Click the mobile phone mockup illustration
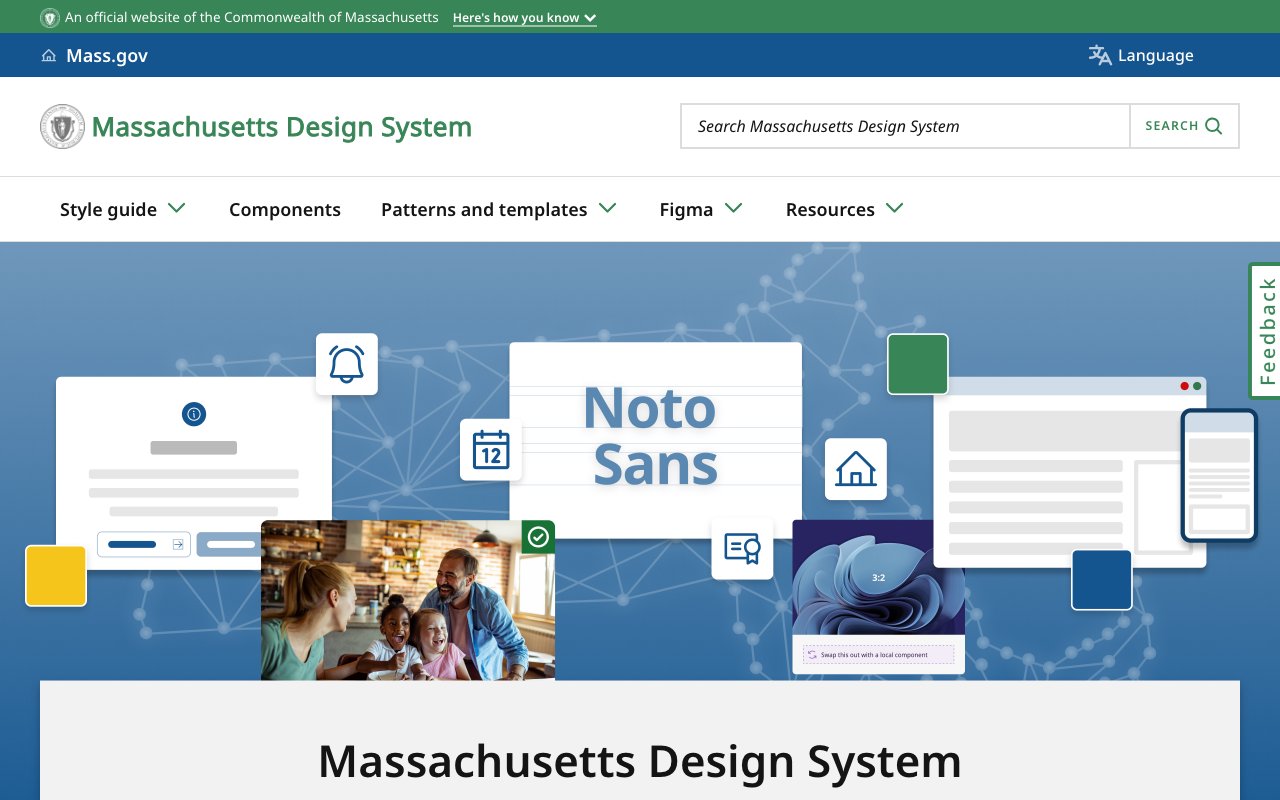The height and width of the screenshot is (800, 1280). [1219, 476]
